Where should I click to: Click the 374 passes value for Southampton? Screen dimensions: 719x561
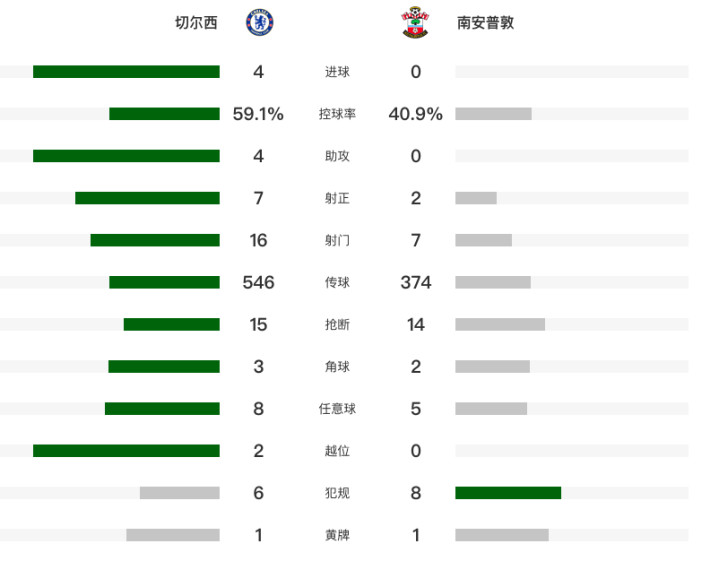tap(415, 282)
